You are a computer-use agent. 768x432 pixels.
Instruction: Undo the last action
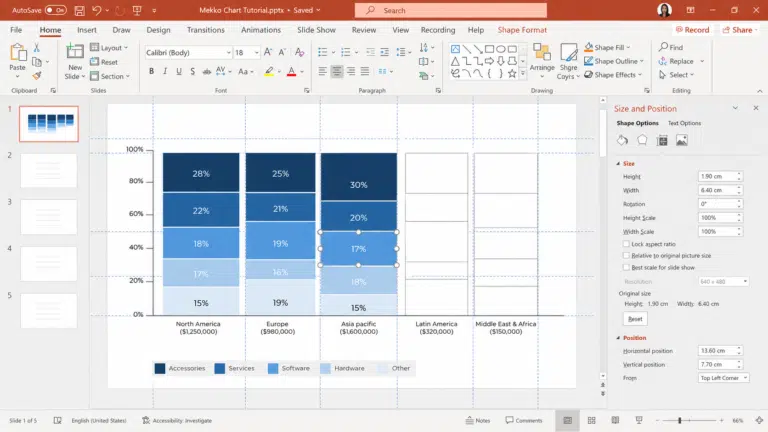(x=96, y=10)
